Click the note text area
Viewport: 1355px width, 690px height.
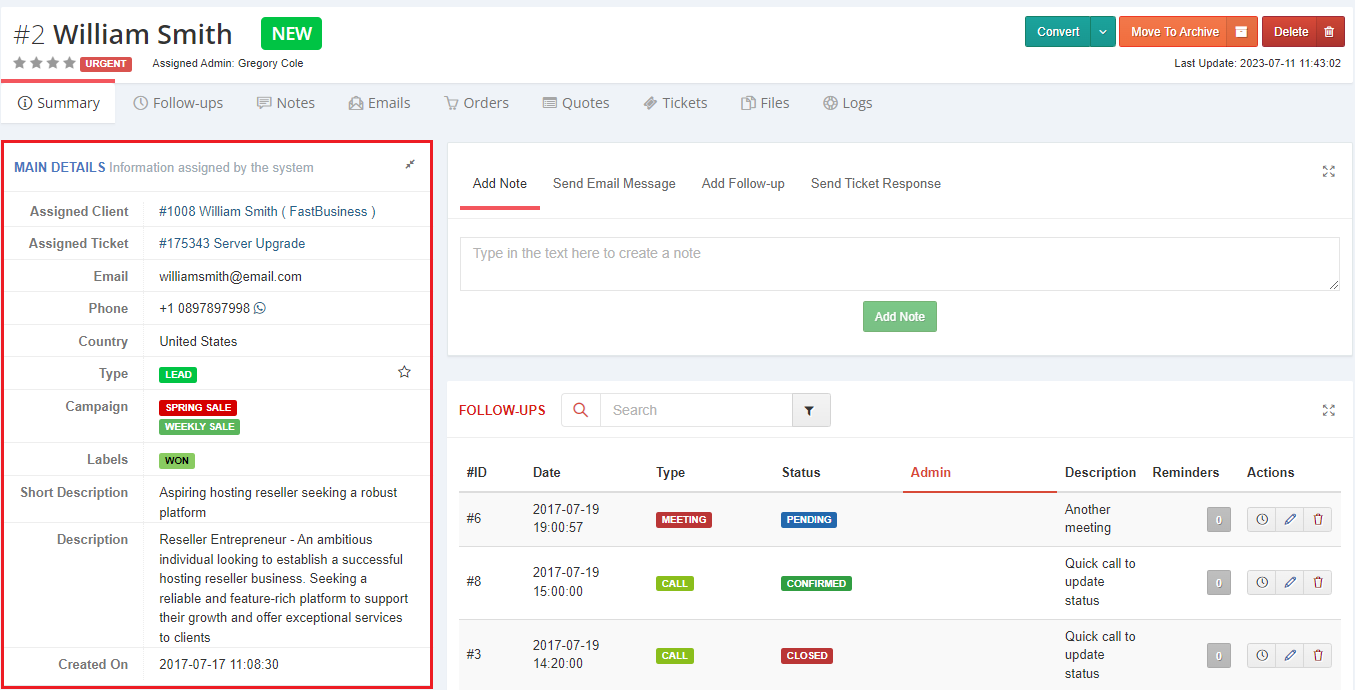click(x=899, y=264)
